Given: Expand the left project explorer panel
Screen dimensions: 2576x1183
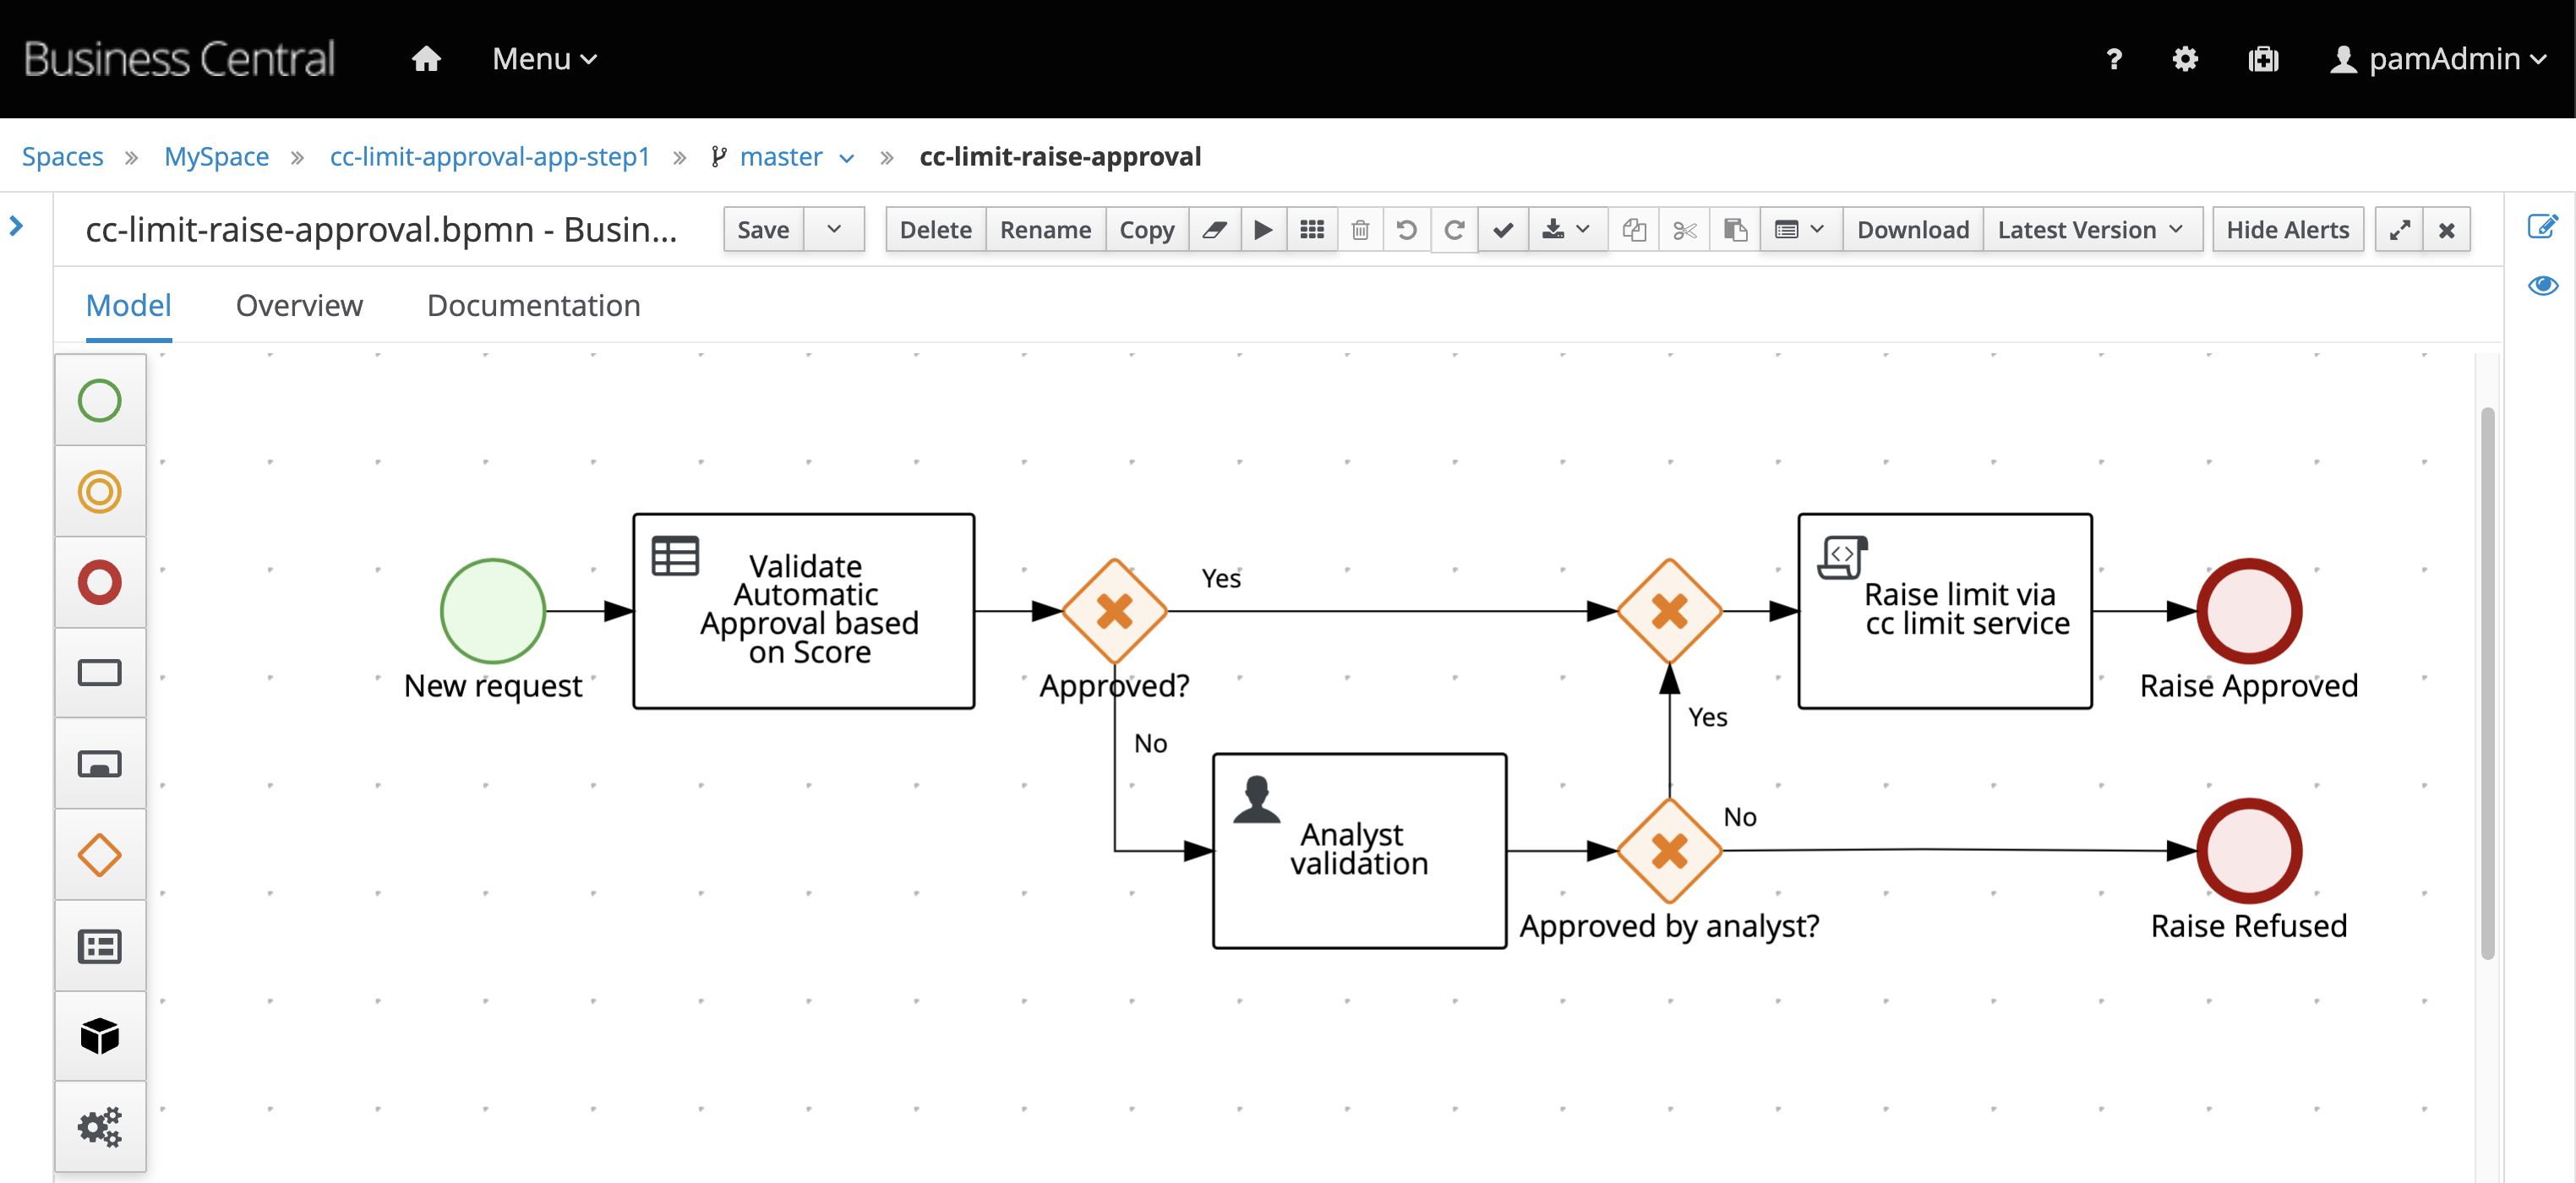Looking at the screenshot, I should coord(16,226).
